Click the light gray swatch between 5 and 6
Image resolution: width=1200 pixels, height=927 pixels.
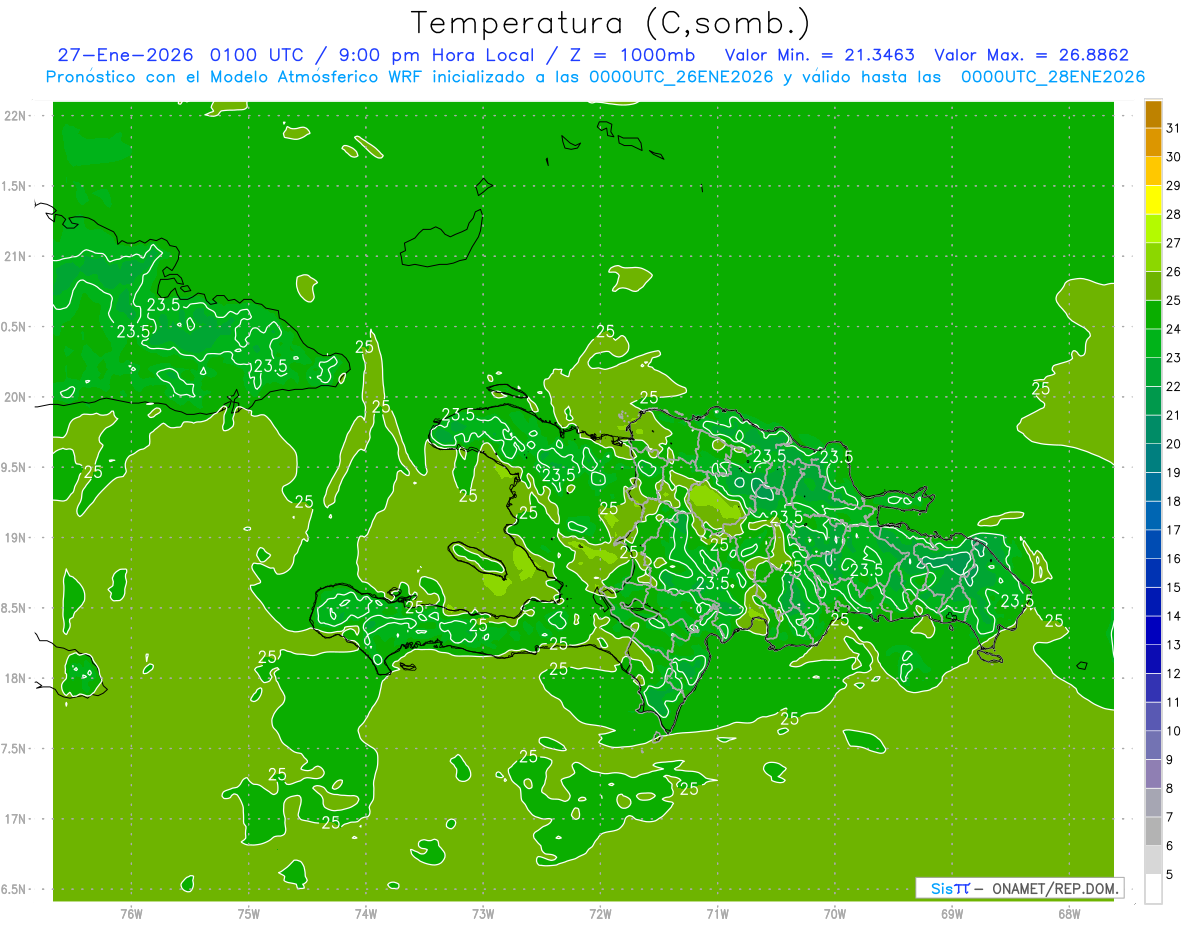pyautogui.click(x=1153, y=860)
